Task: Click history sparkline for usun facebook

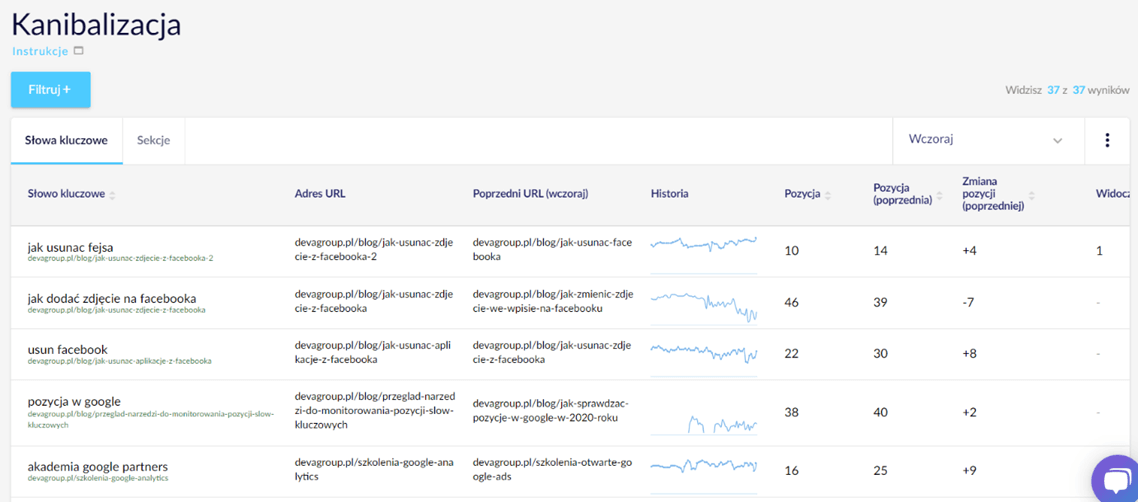Action: [703, 352]
